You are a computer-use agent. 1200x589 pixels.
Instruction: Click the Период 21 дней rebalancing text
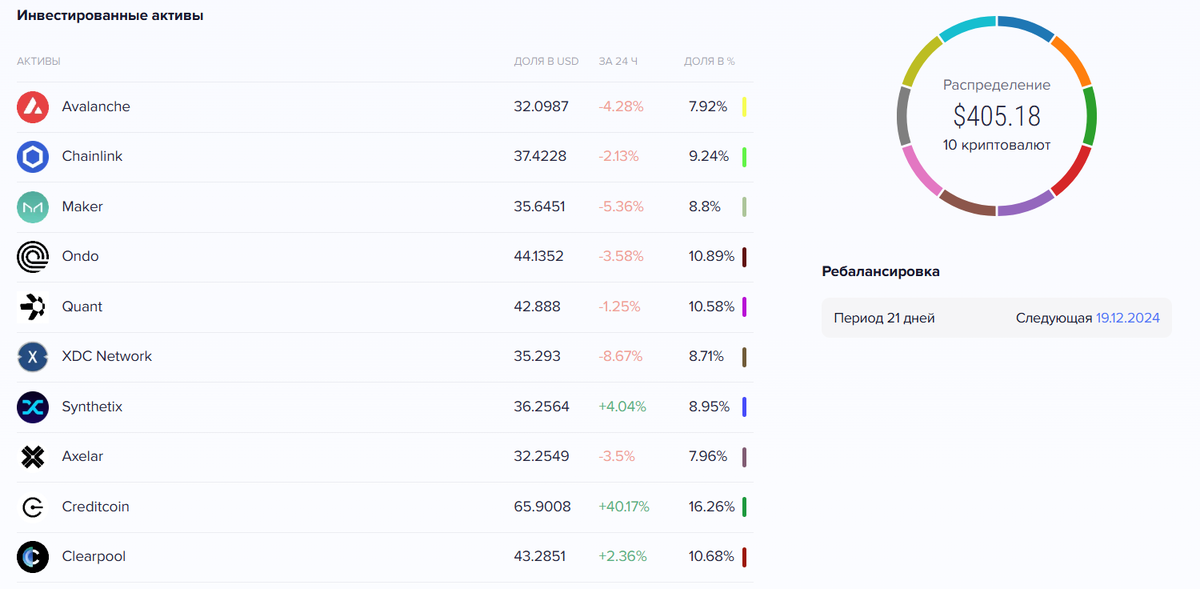click(x=884, y=318)
